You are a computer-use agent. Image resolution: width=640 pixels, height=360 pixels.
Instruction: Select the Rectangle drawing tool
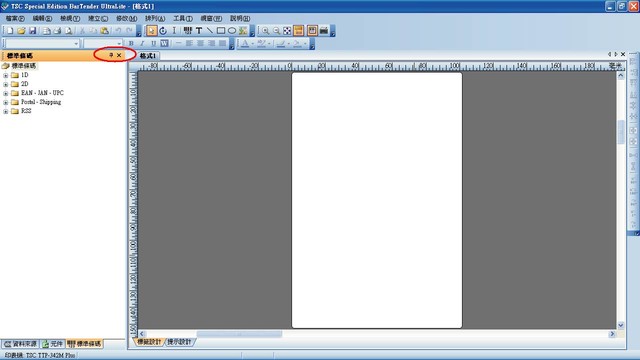221,31
